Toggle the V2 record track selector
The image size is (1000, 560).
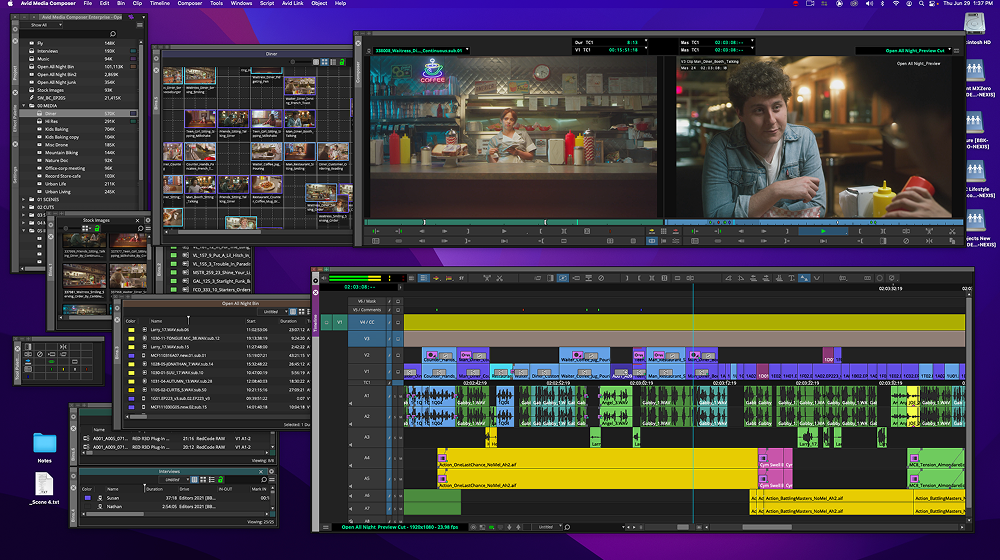click(x=367, y=355)
